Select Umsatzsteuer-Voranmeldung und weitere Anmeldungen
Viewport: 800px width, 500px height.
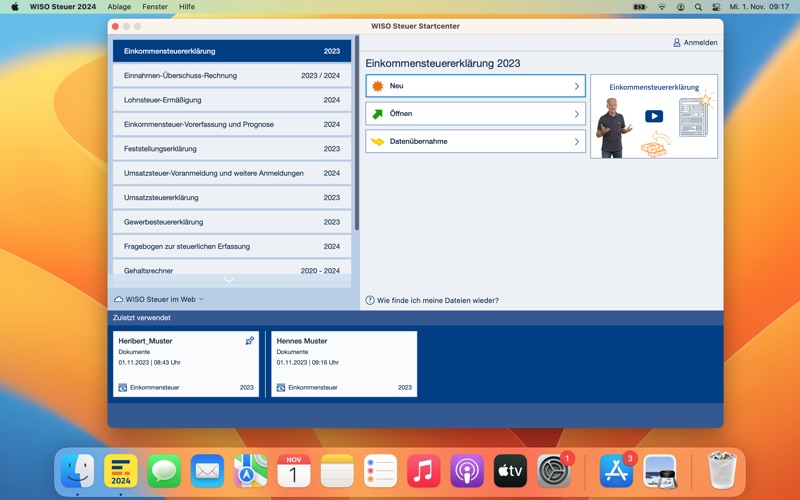click(232, 173)
